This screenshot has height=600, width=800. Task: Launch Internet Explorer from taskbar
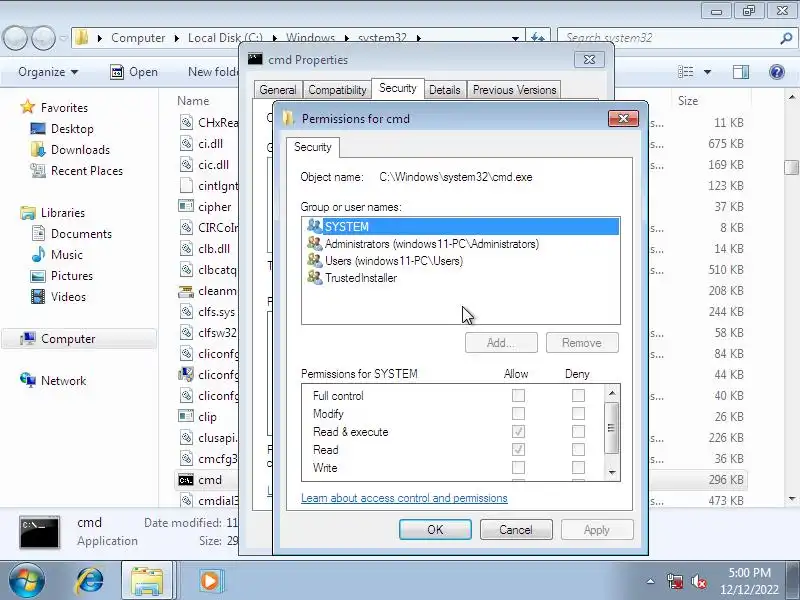pos(90,580)
